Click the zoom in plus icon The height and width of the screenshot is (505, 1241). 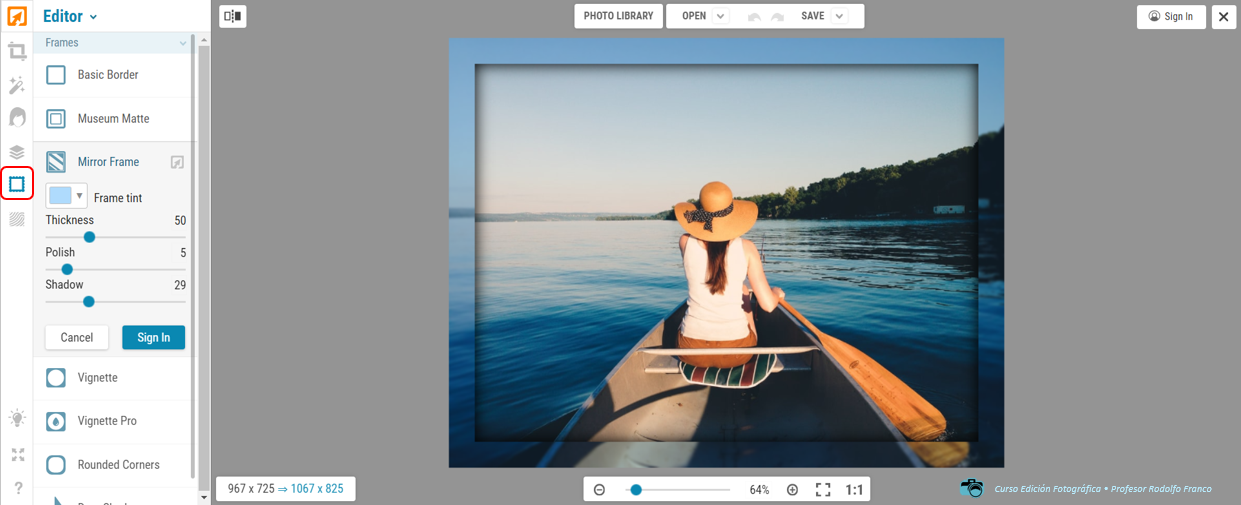point(792,490)
